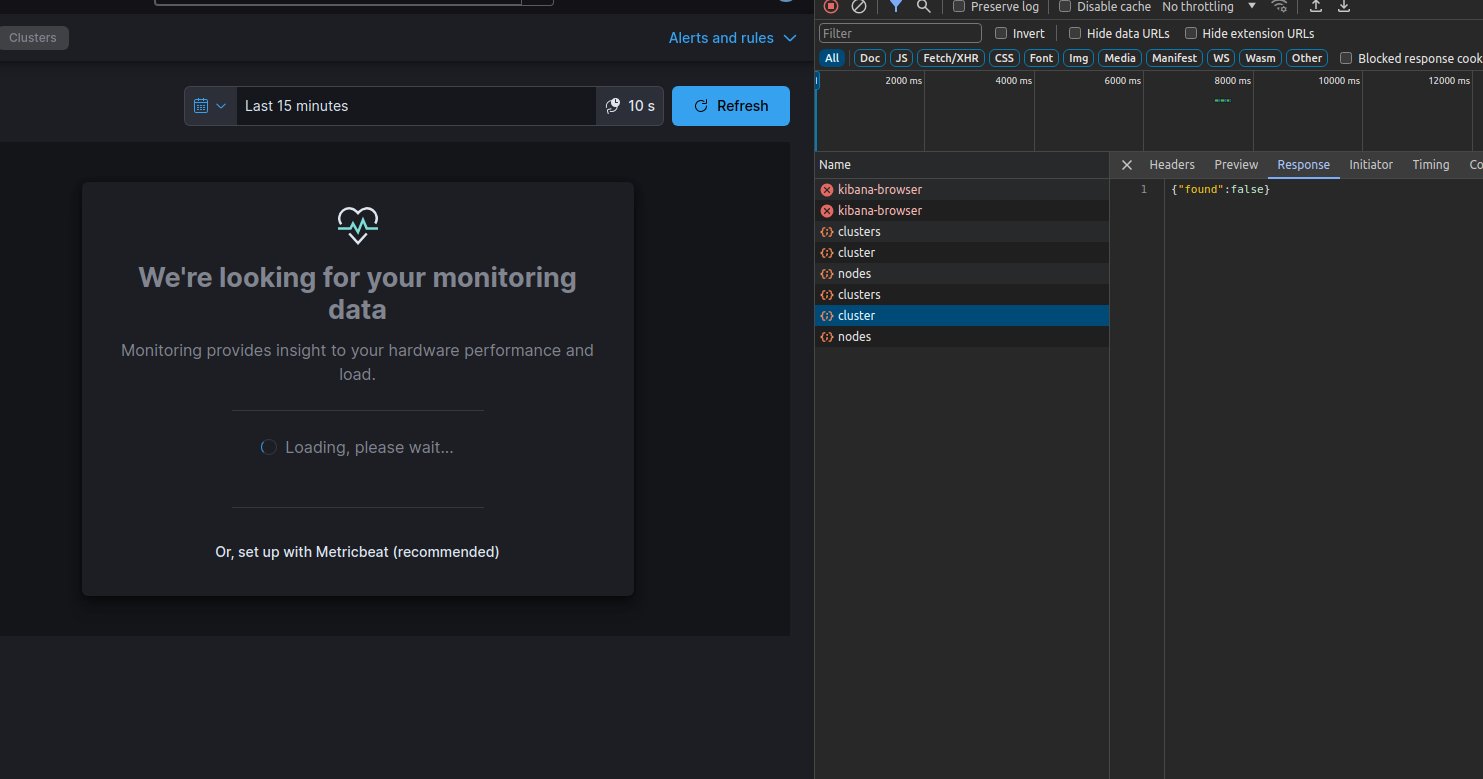The width and height of the screenshot is (1483, 779).
Task: Open network search magnifier
Action: pos(924,6)
